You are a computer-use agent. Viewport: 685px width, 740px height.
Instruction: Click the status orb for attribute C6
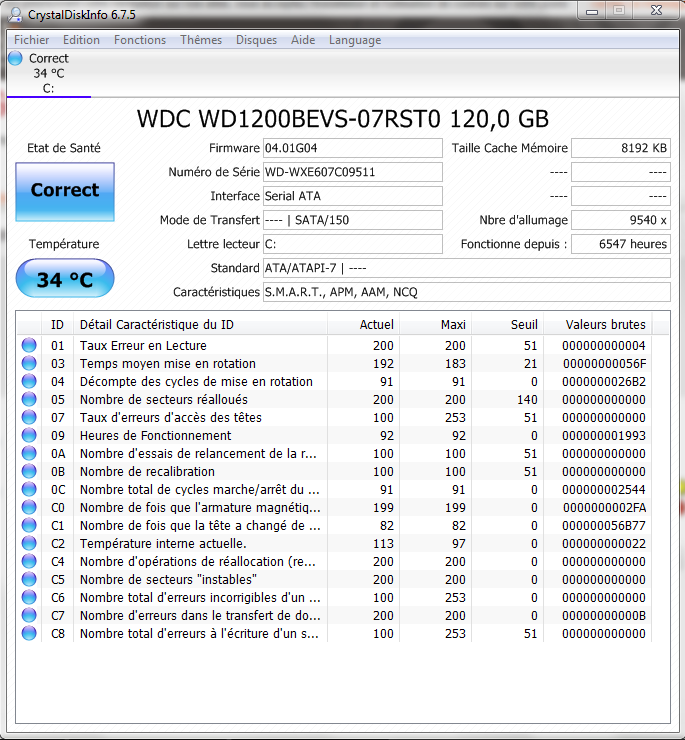(29, 597)
